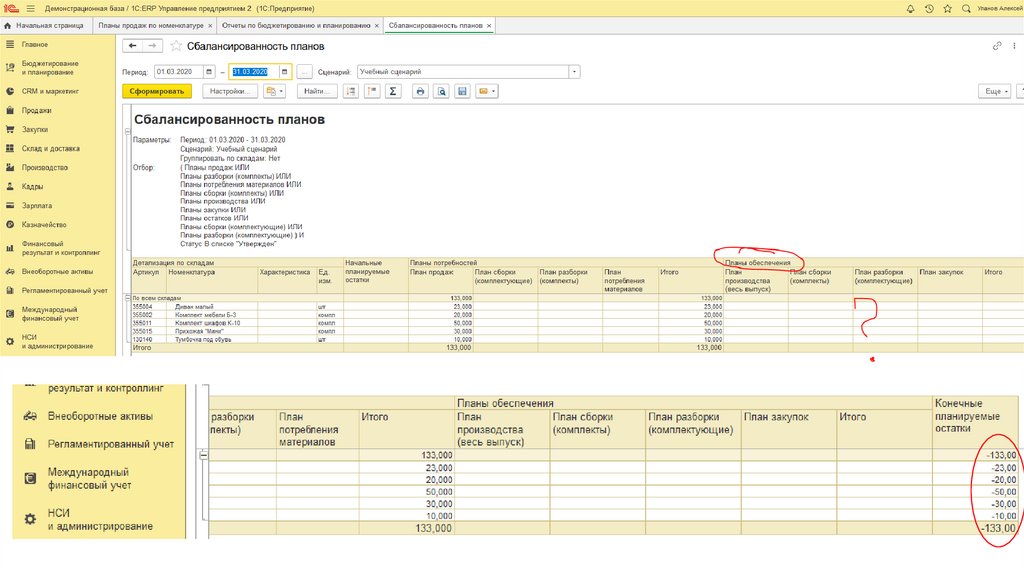1024x574 pixels.
Task: Click the Настройки... button
Action: [230, 91]
